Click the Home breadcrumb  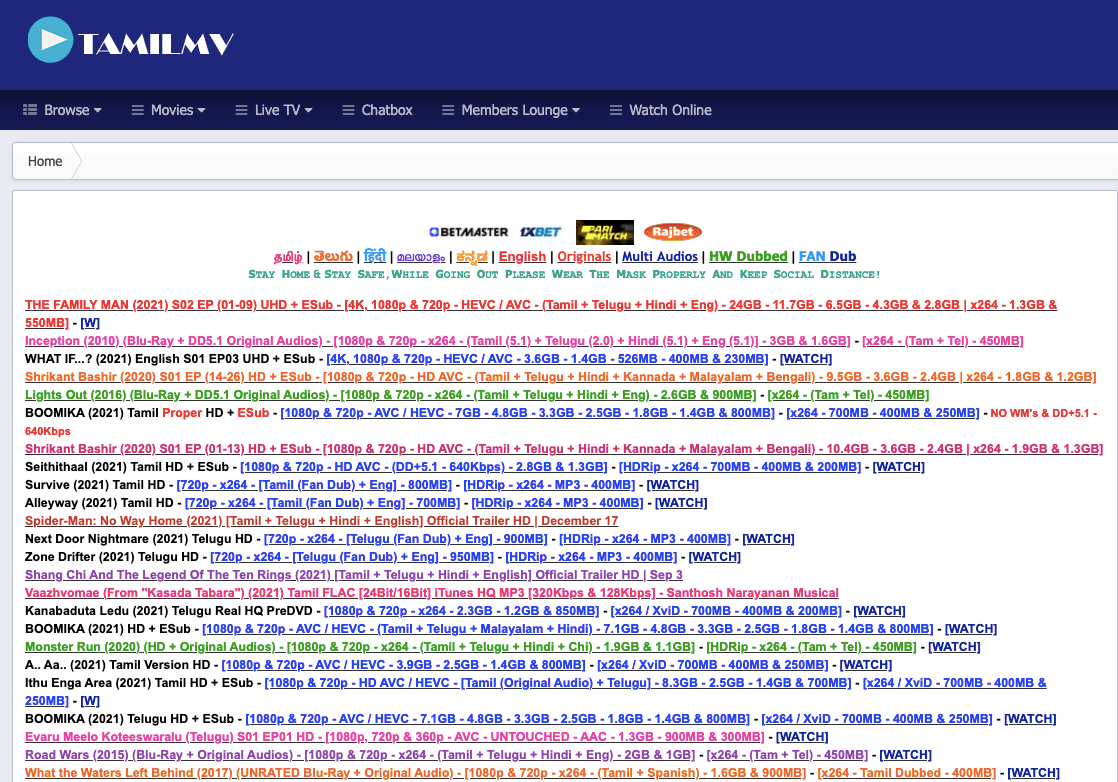[x=45, y=161]
